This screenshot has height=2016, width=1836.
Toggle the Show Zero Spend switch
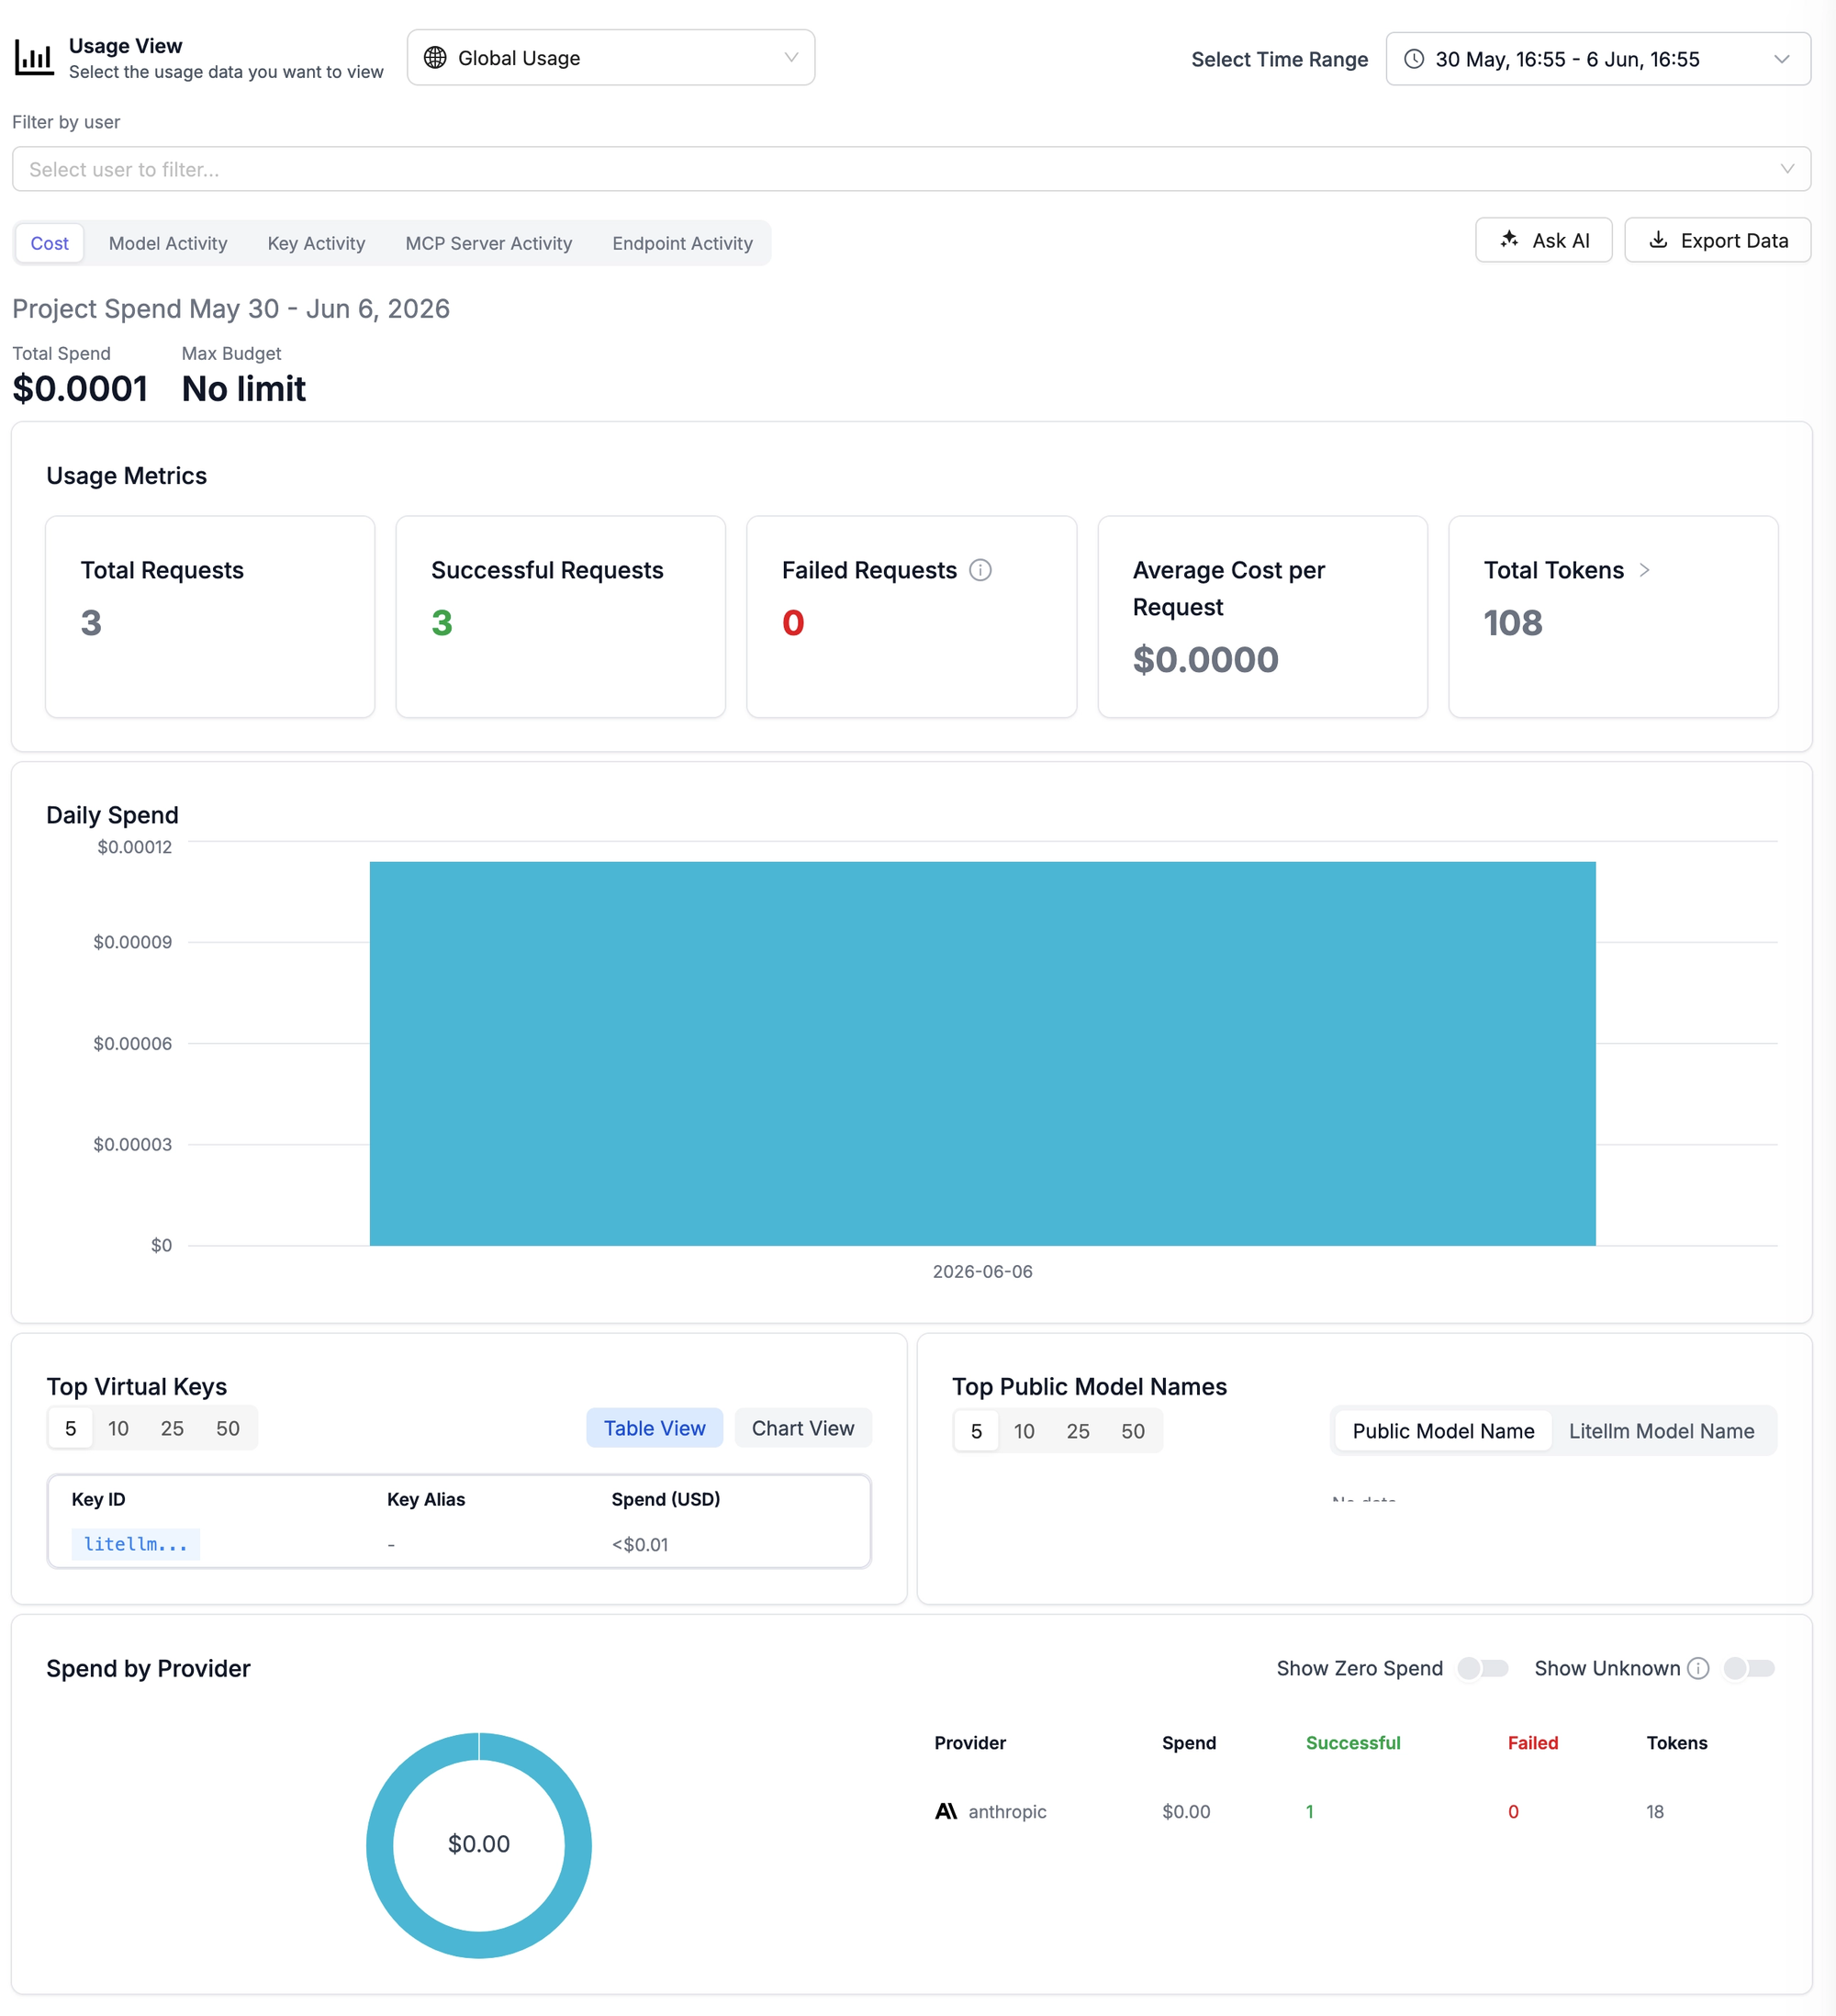[x=1483, y=1668]
